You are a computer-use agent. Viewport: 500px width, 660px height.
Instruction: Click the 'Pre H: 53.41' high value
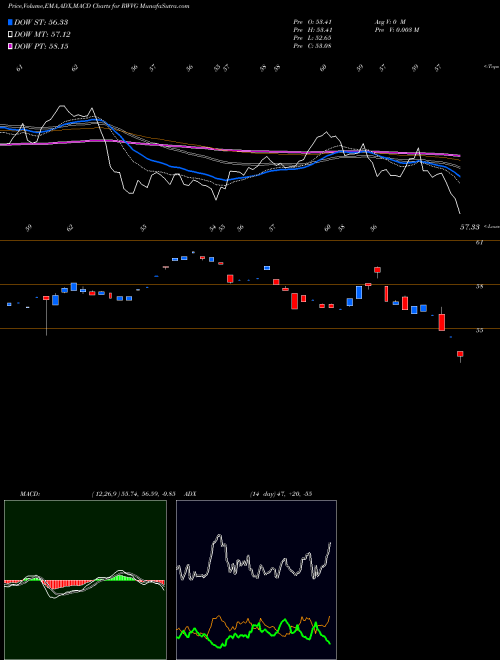tap(312, 30)
